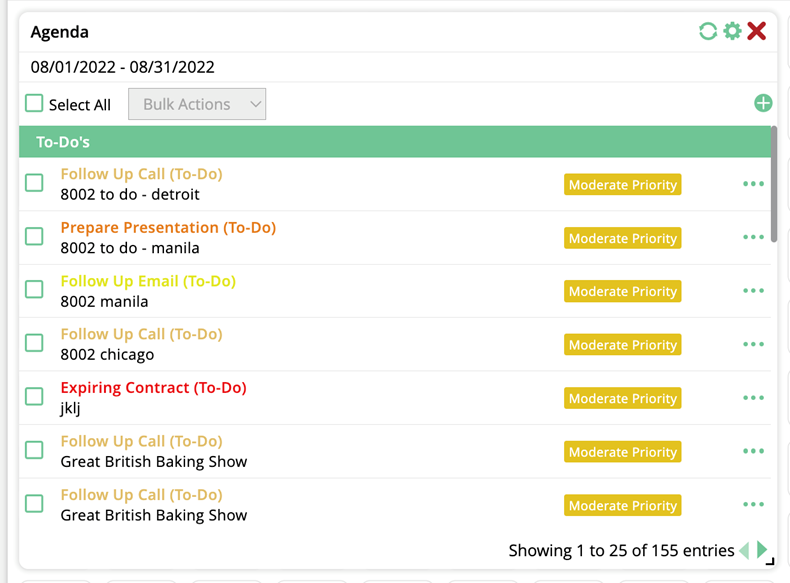Click the 08/01/2022 - 08/31/2022 date range

(123, 68)
